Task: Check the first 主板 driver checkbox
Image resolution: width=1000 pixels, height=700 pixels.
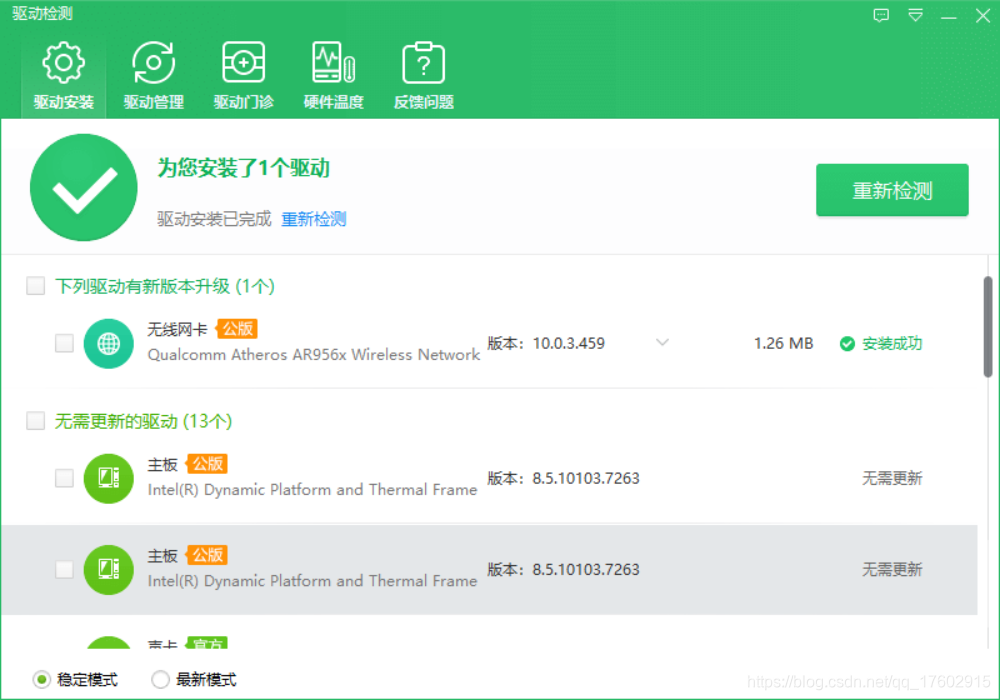Action: pos(64,478)
